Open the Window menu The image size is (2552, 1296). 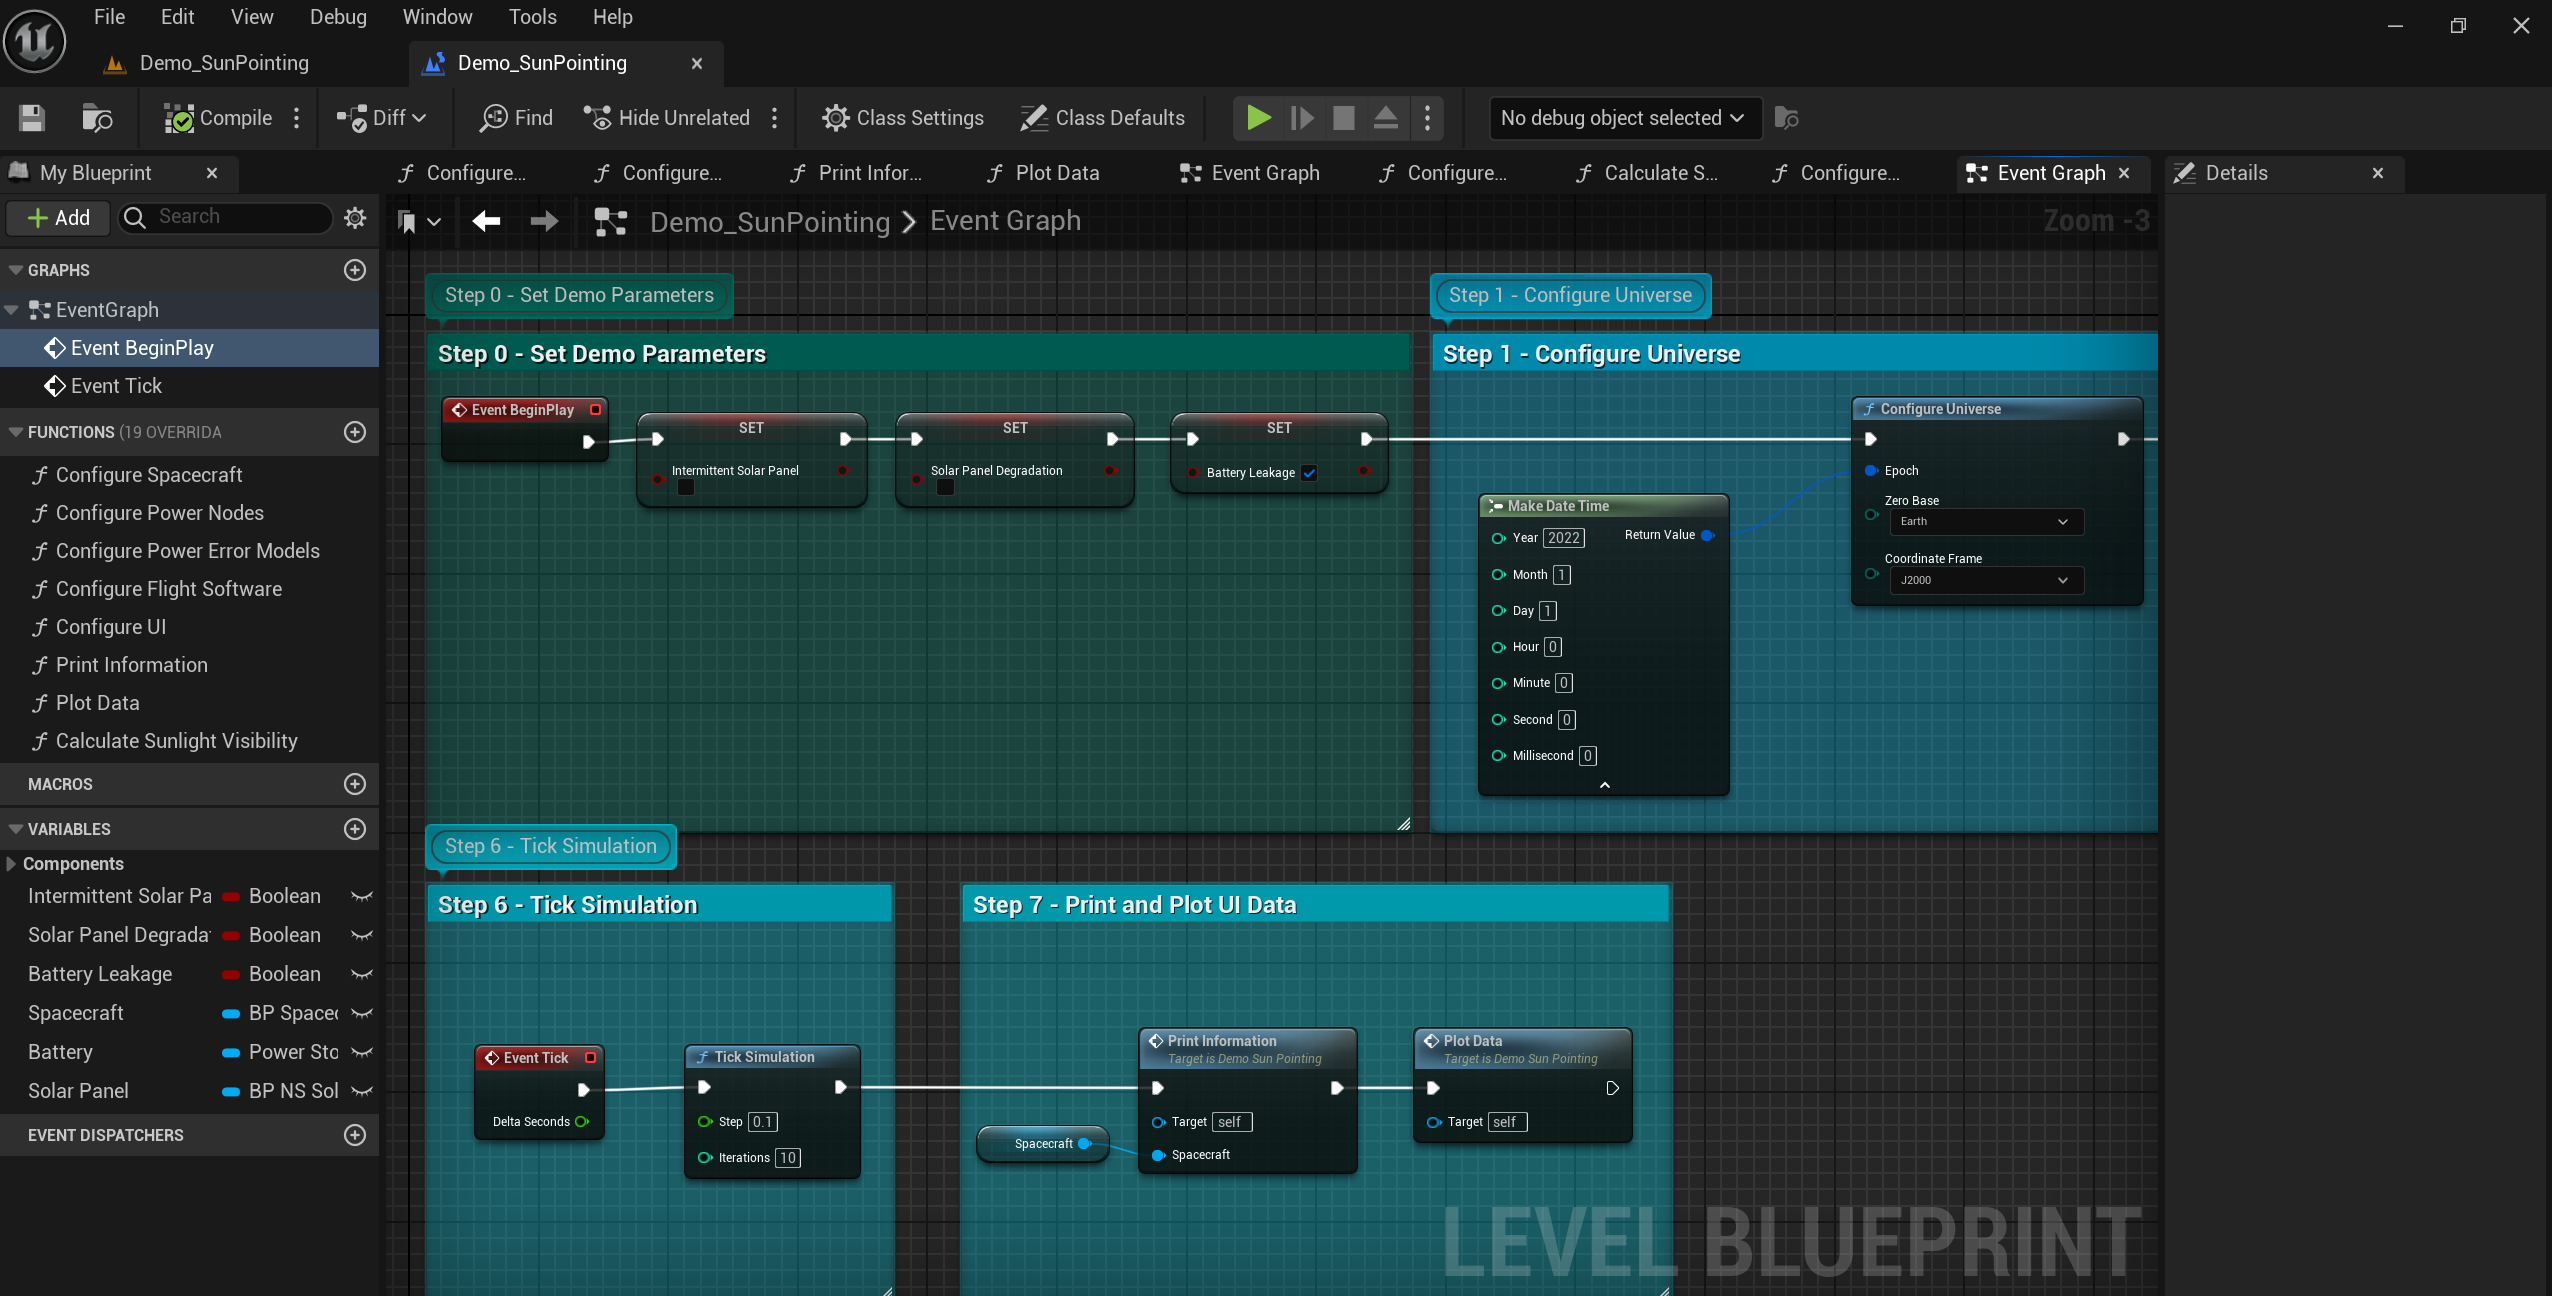coord(437,17)
